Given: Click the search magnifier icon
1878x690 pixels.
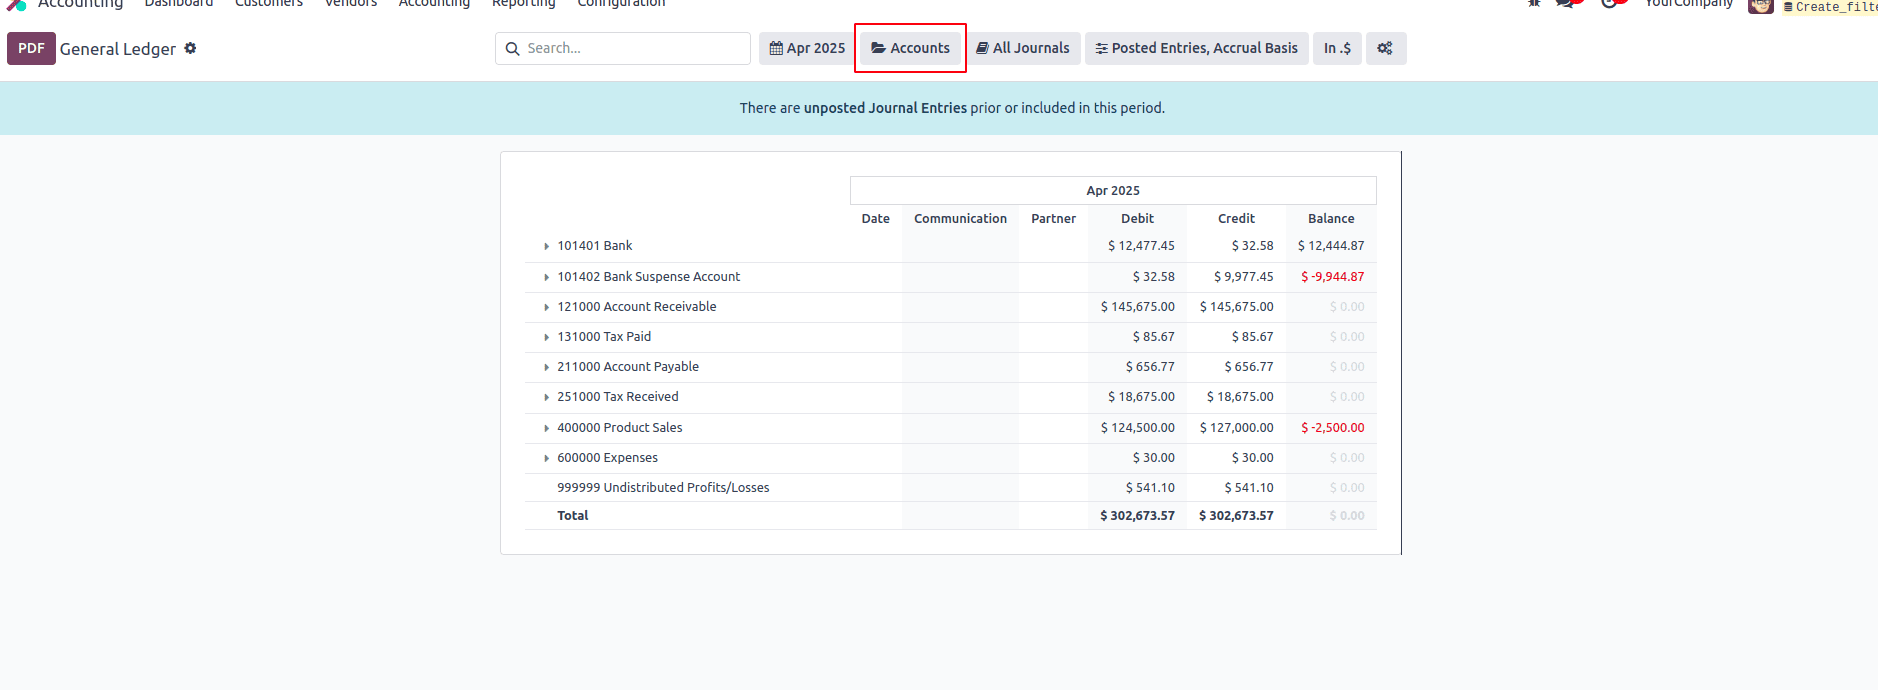Looking at the screenshot, I should tap(513, 48).
